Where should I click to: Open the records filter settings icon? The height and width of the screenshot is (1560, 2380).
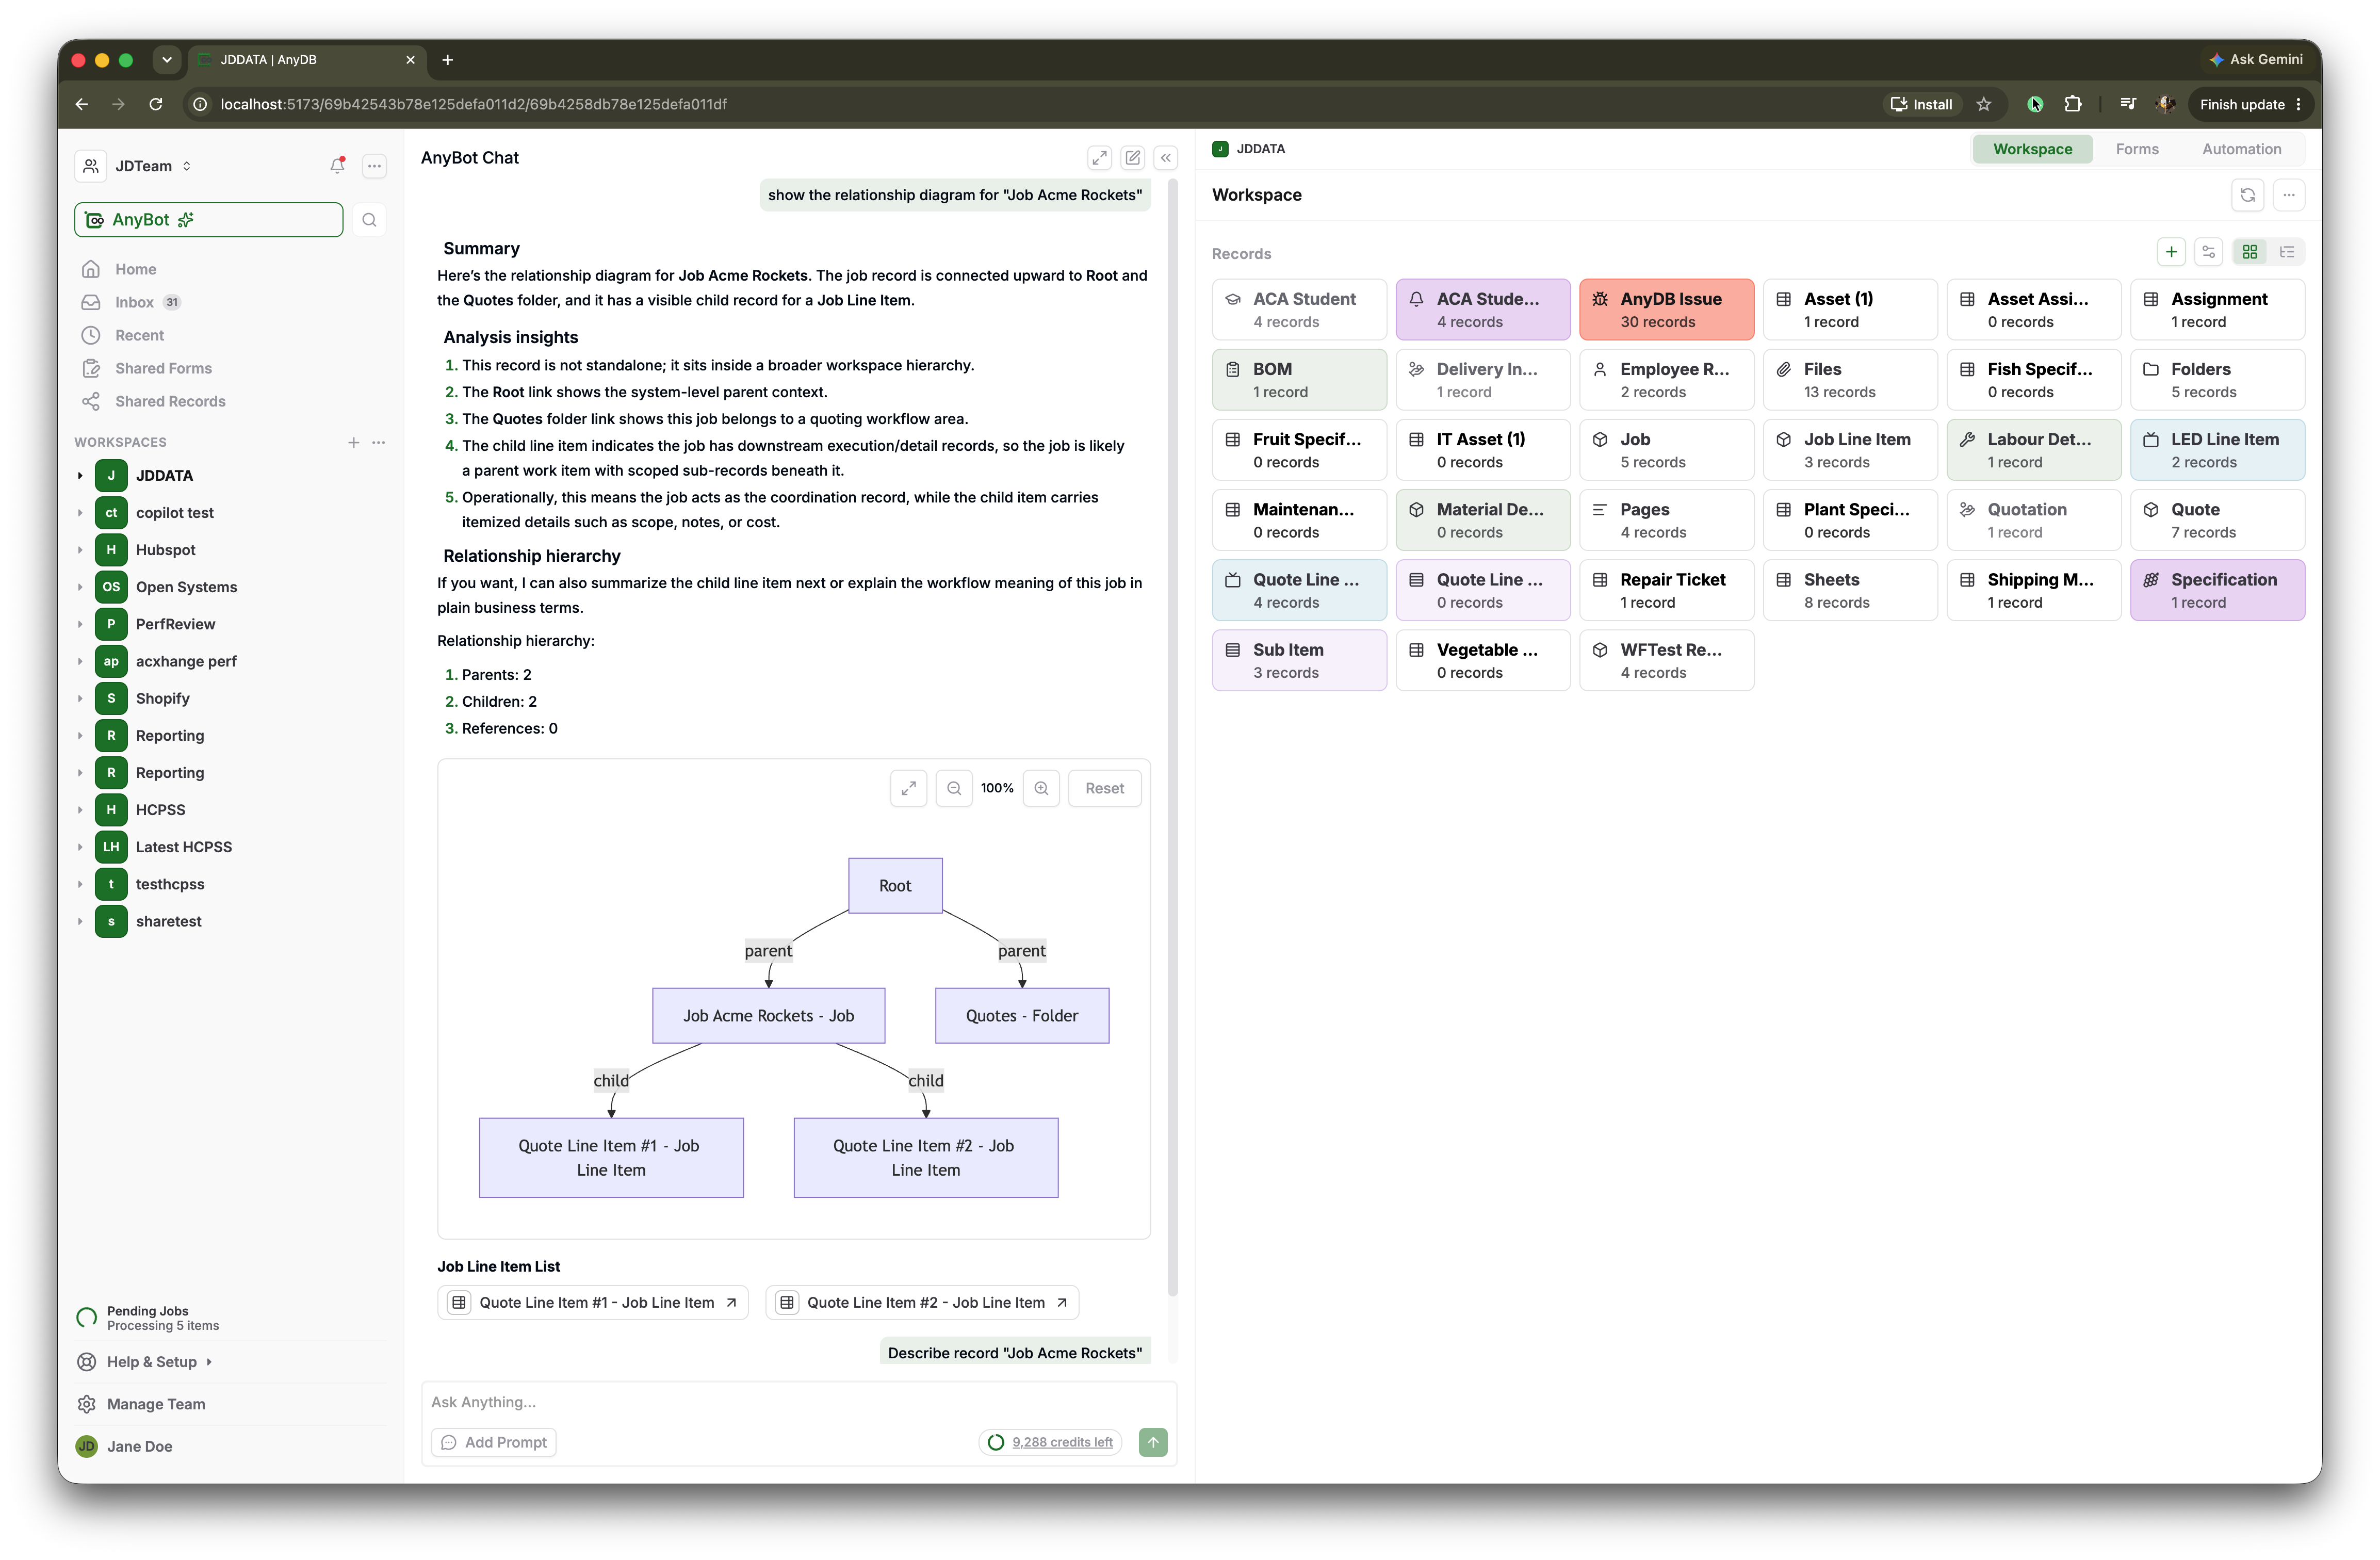(2208, 252)
